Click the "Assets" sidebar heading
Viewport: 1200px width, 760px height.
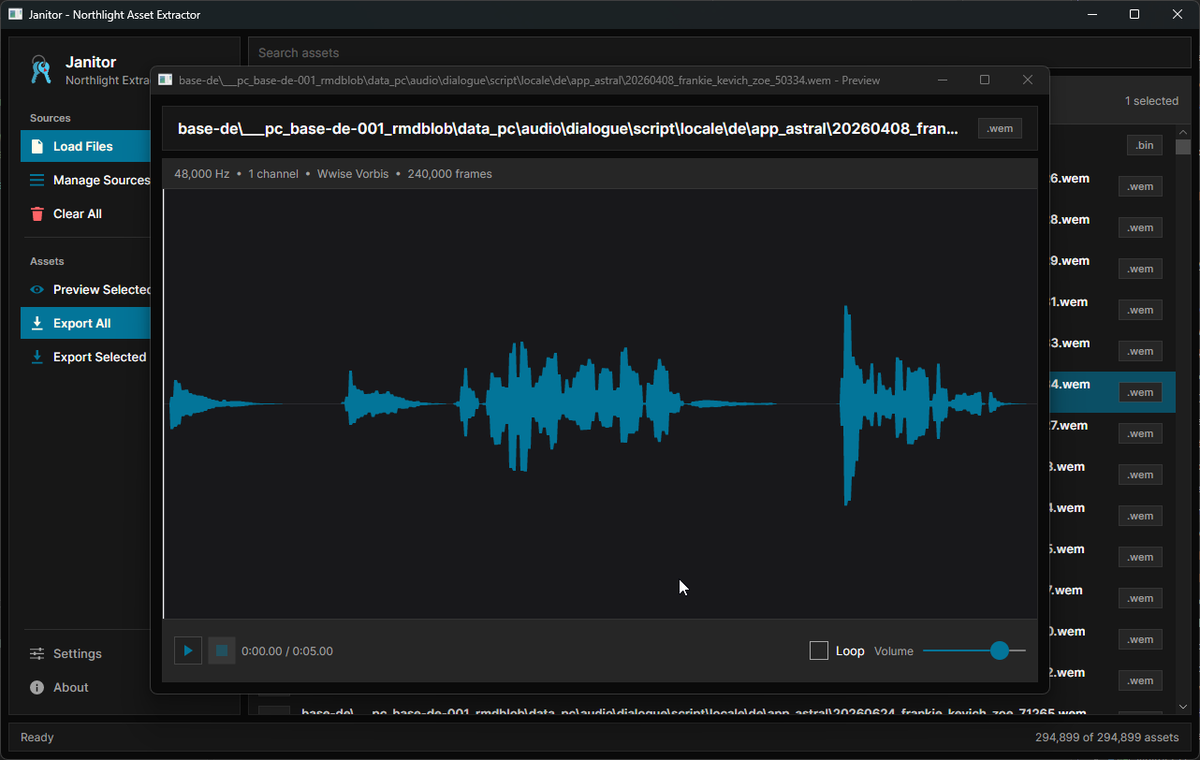coord(47,261)
